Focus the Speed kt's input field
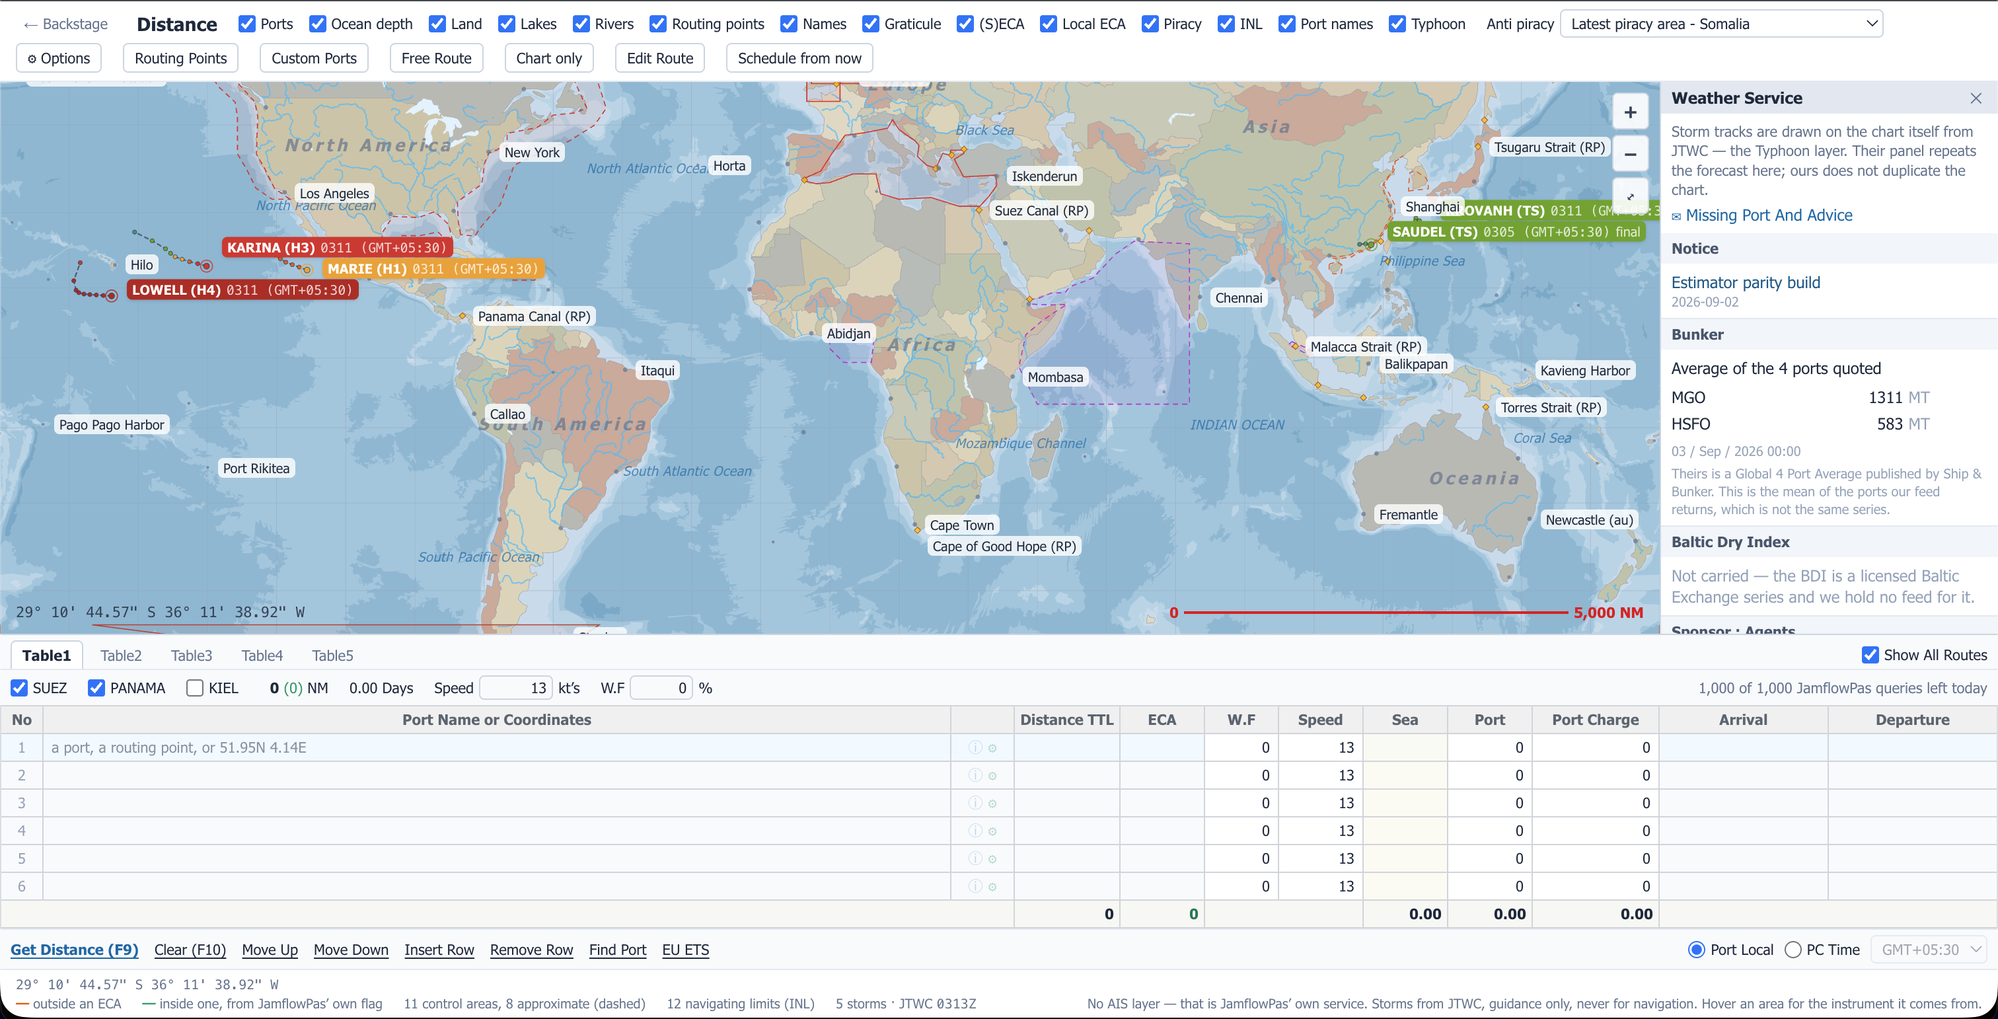 [516, 688]
